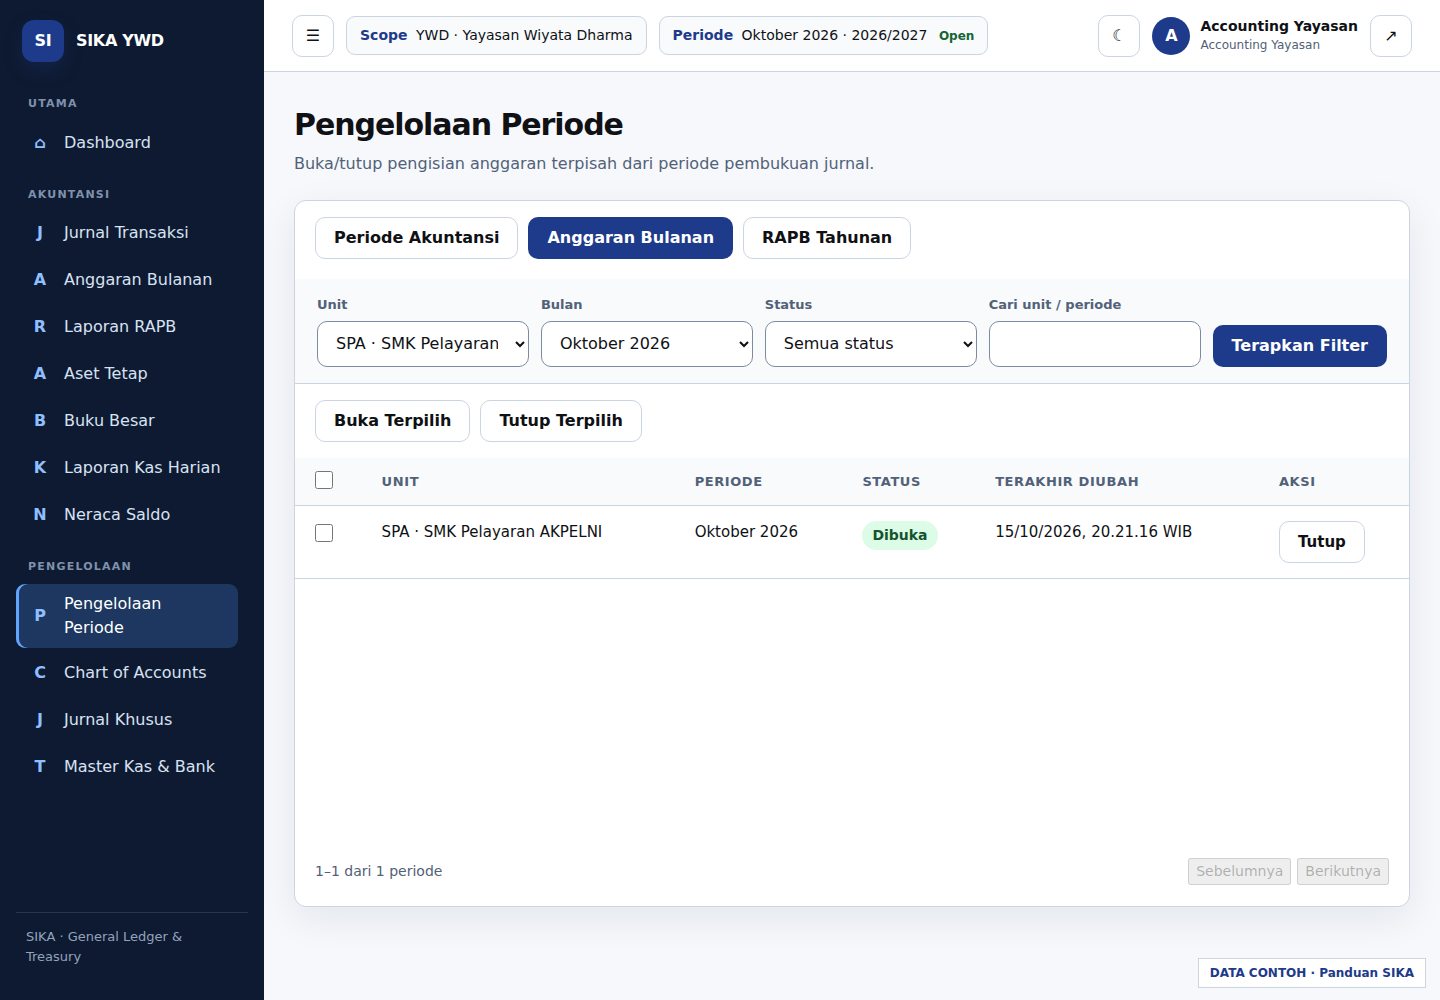This screenshot has width=1440, height=1000.
Task: Click Tutup button in the table row
Action: point(1322,542)
